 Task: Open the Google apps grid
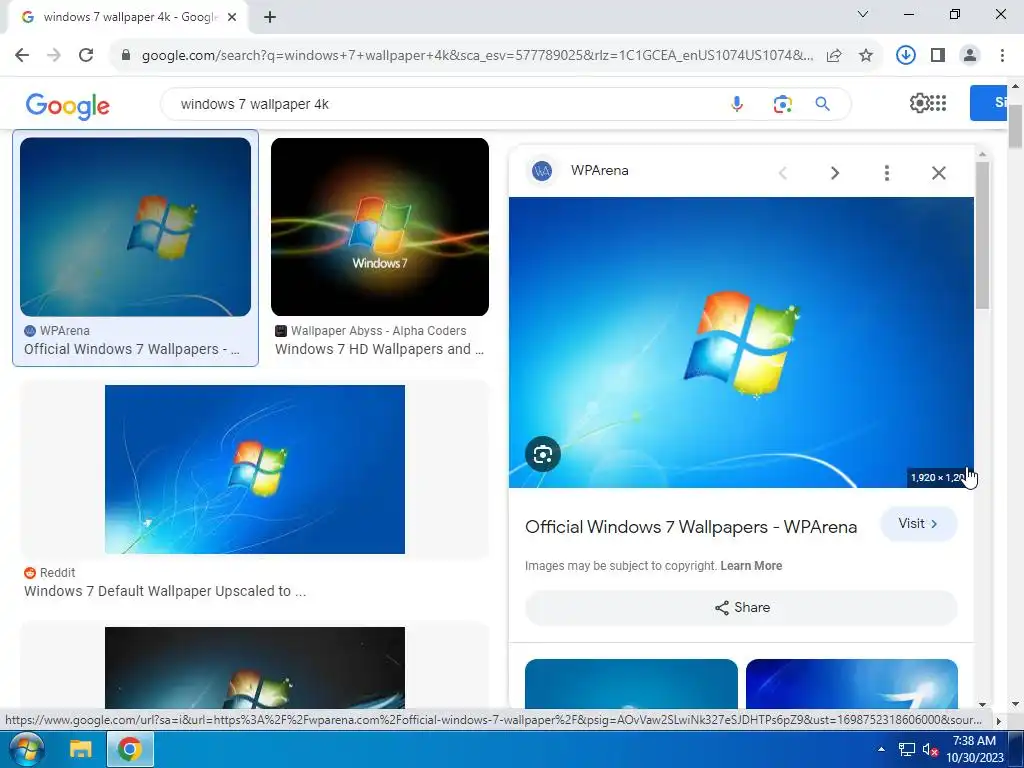pos(938,103)
